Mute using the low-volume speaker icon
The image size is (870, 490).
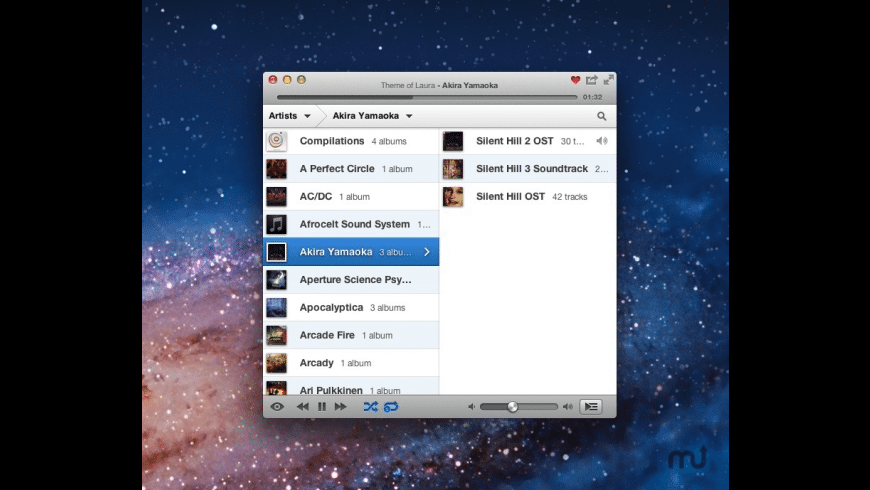(x=470, y=407)
